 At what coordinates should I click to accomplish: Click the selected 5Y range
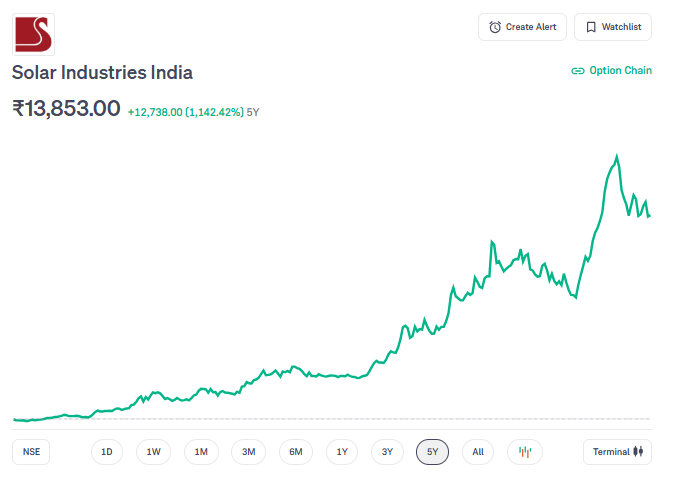coord(433,452)
